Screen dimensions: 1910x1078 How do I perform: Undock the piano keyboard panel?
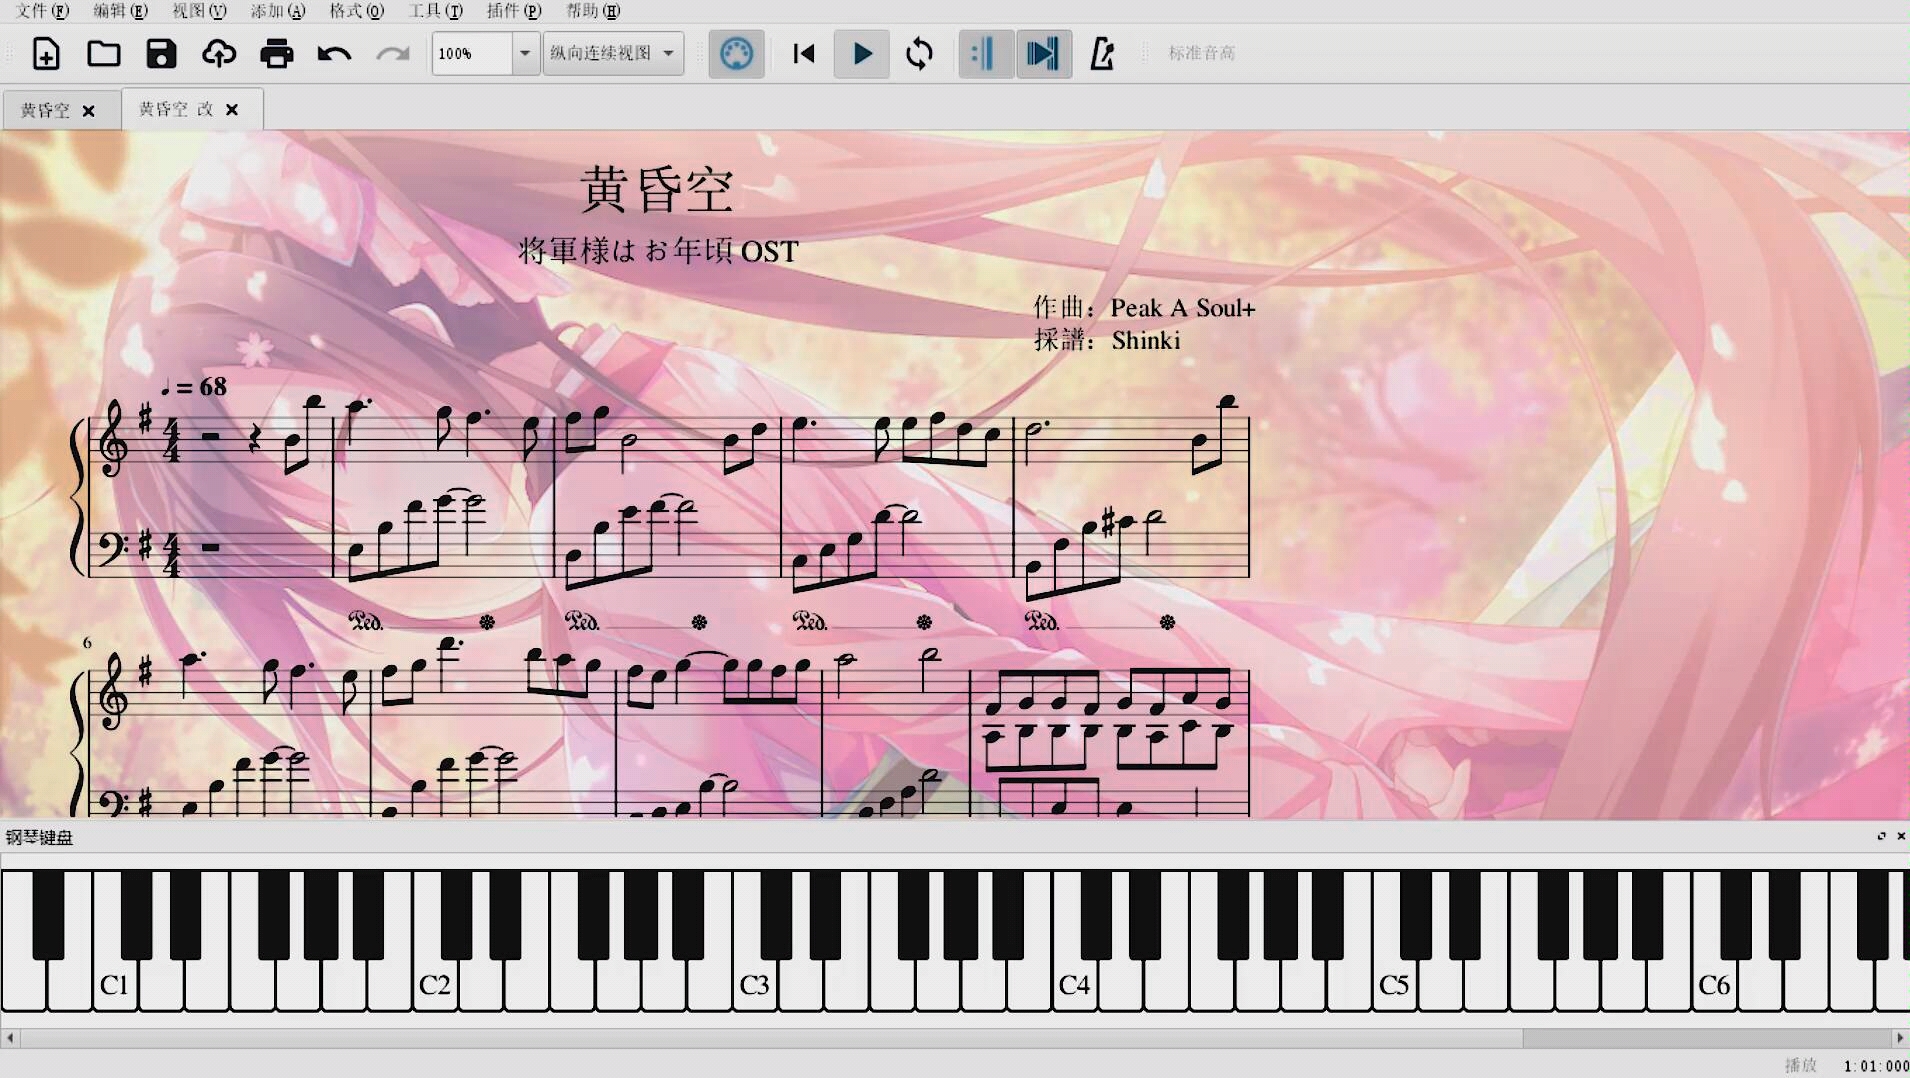(x=1881, y=836)
